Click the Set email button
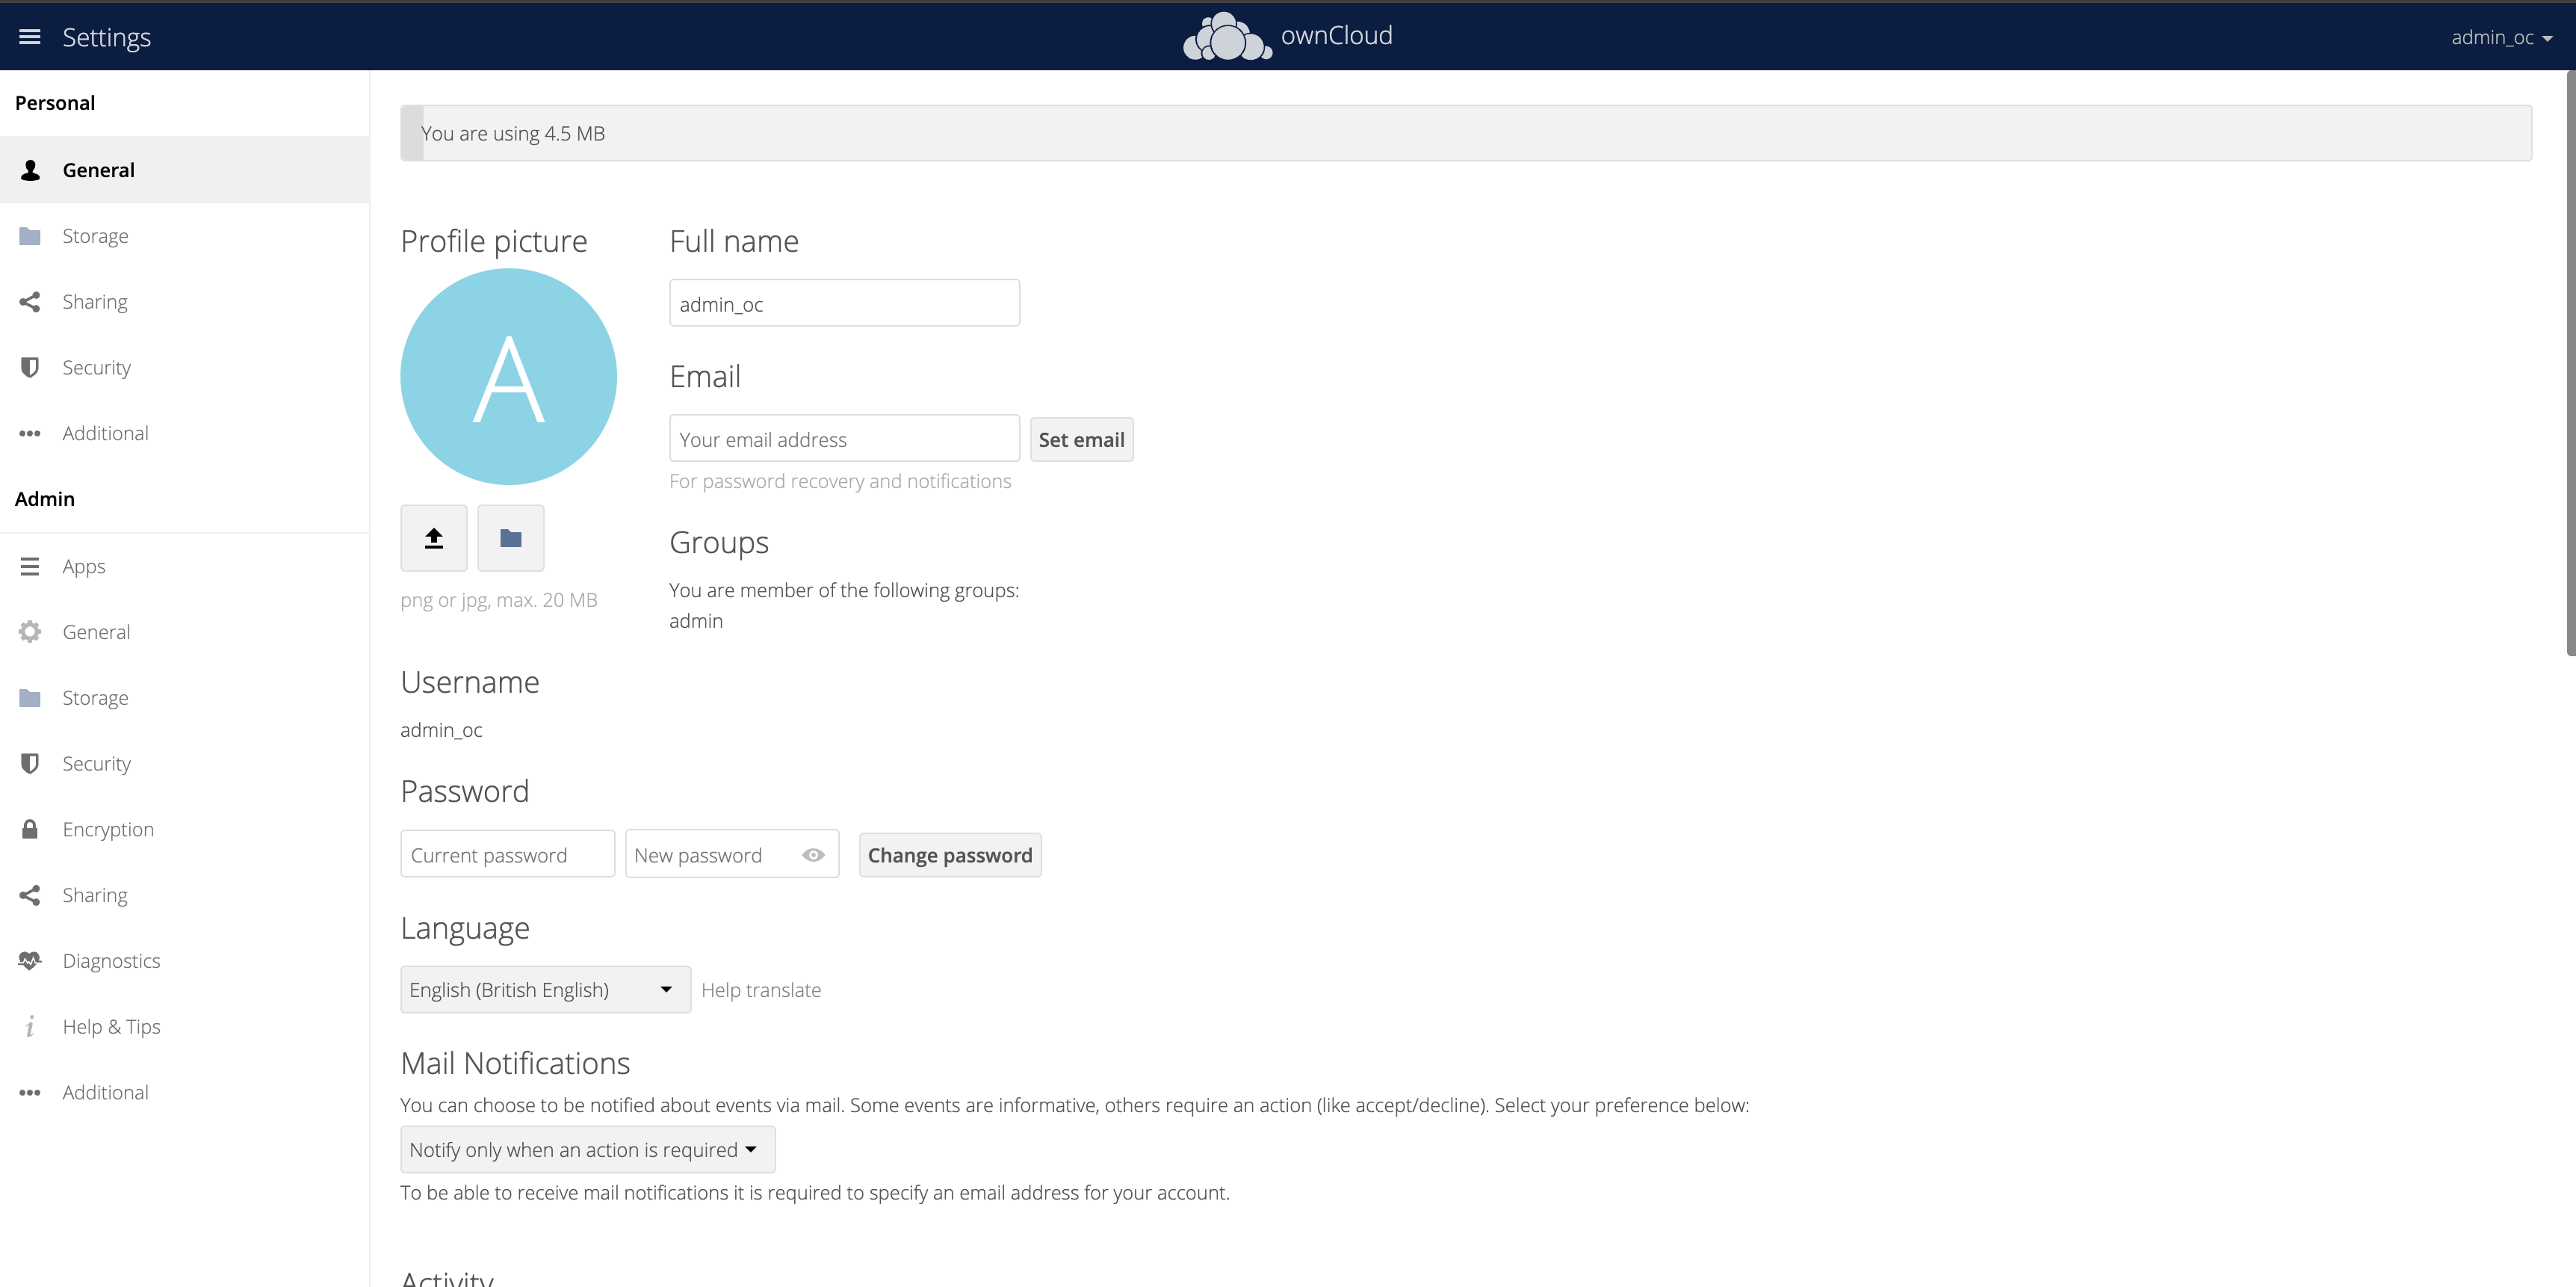This screenshot has width=2576, height=1287. coord(1081,439)
